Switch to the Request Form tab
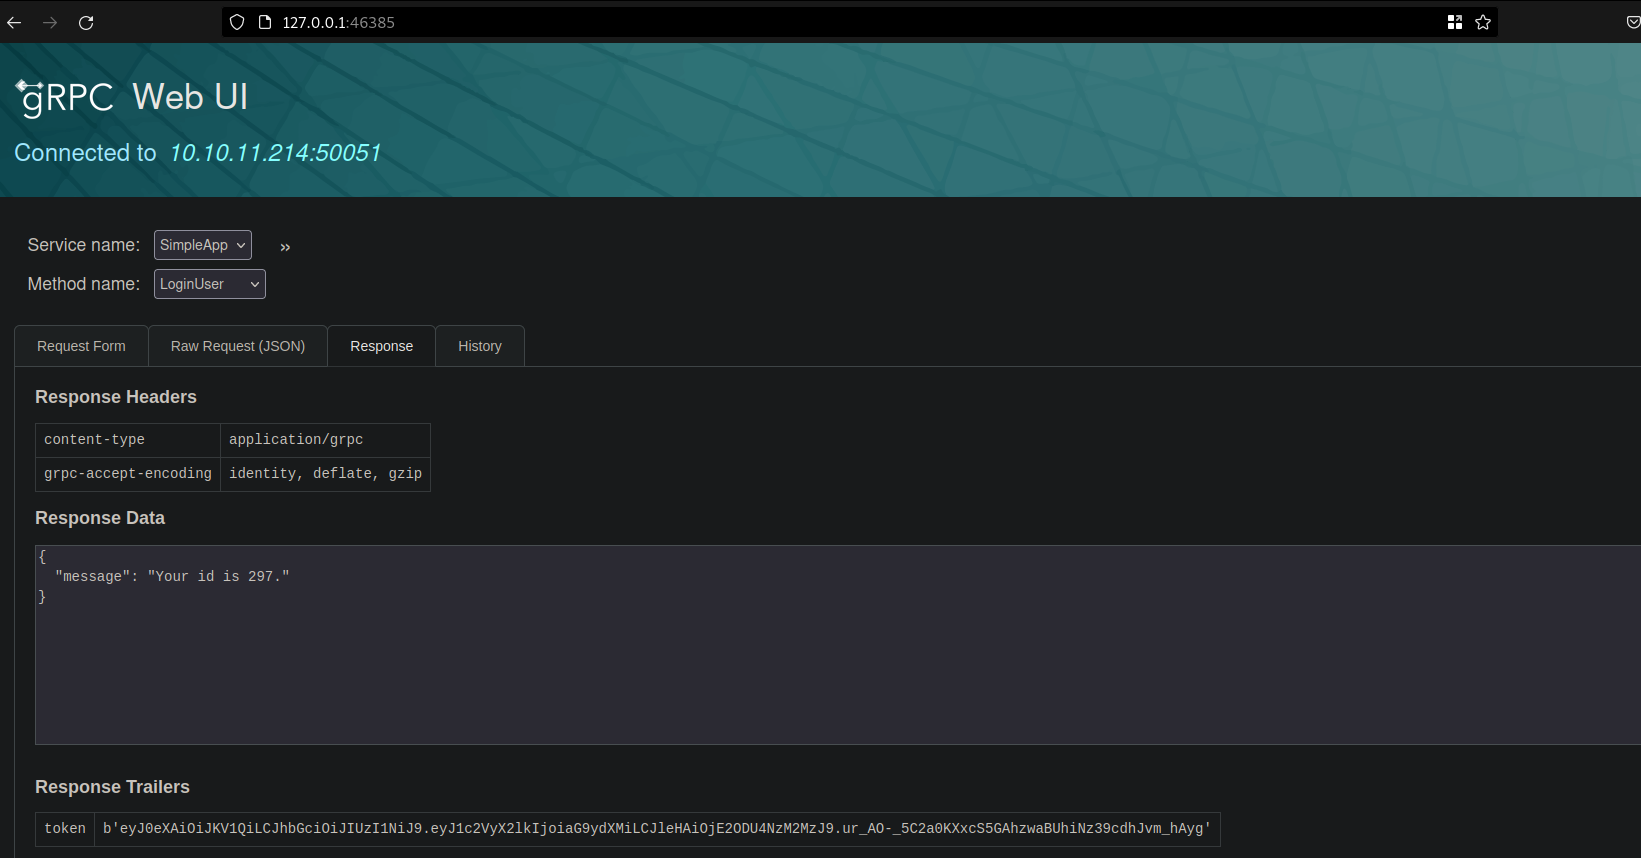 pos(81,346)
